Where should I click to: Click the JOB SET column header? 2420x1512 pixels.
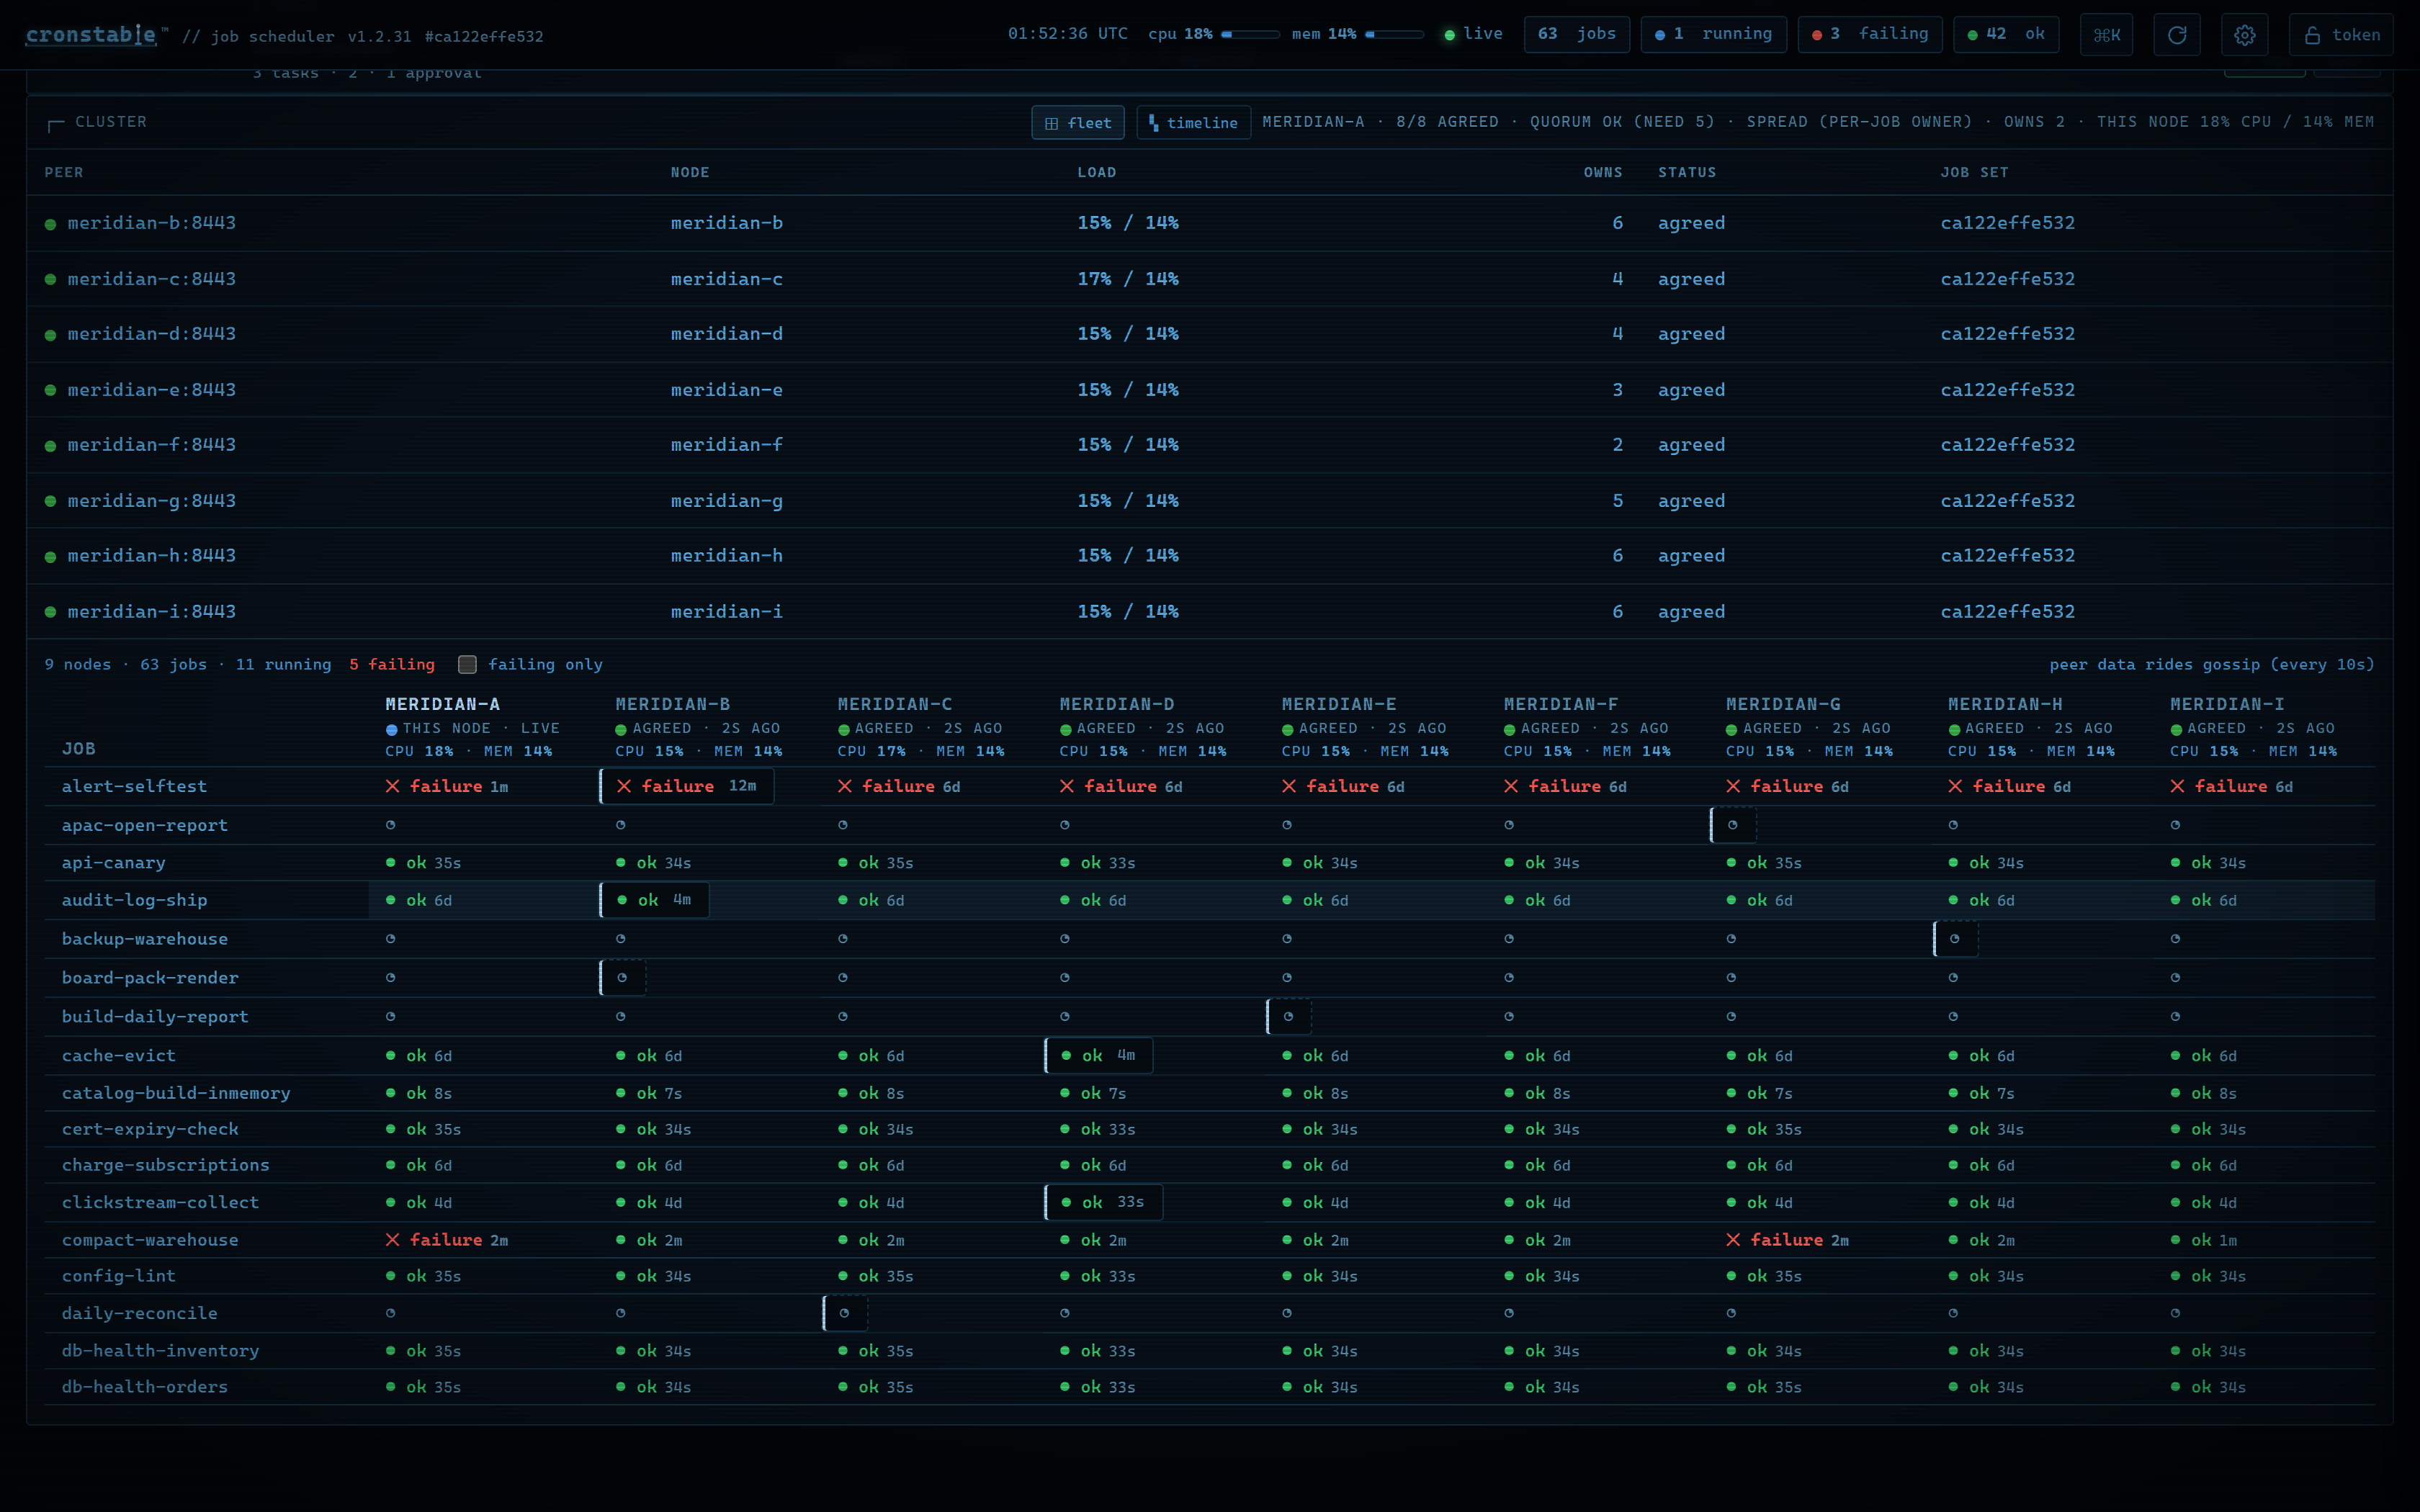(1974, 173)
